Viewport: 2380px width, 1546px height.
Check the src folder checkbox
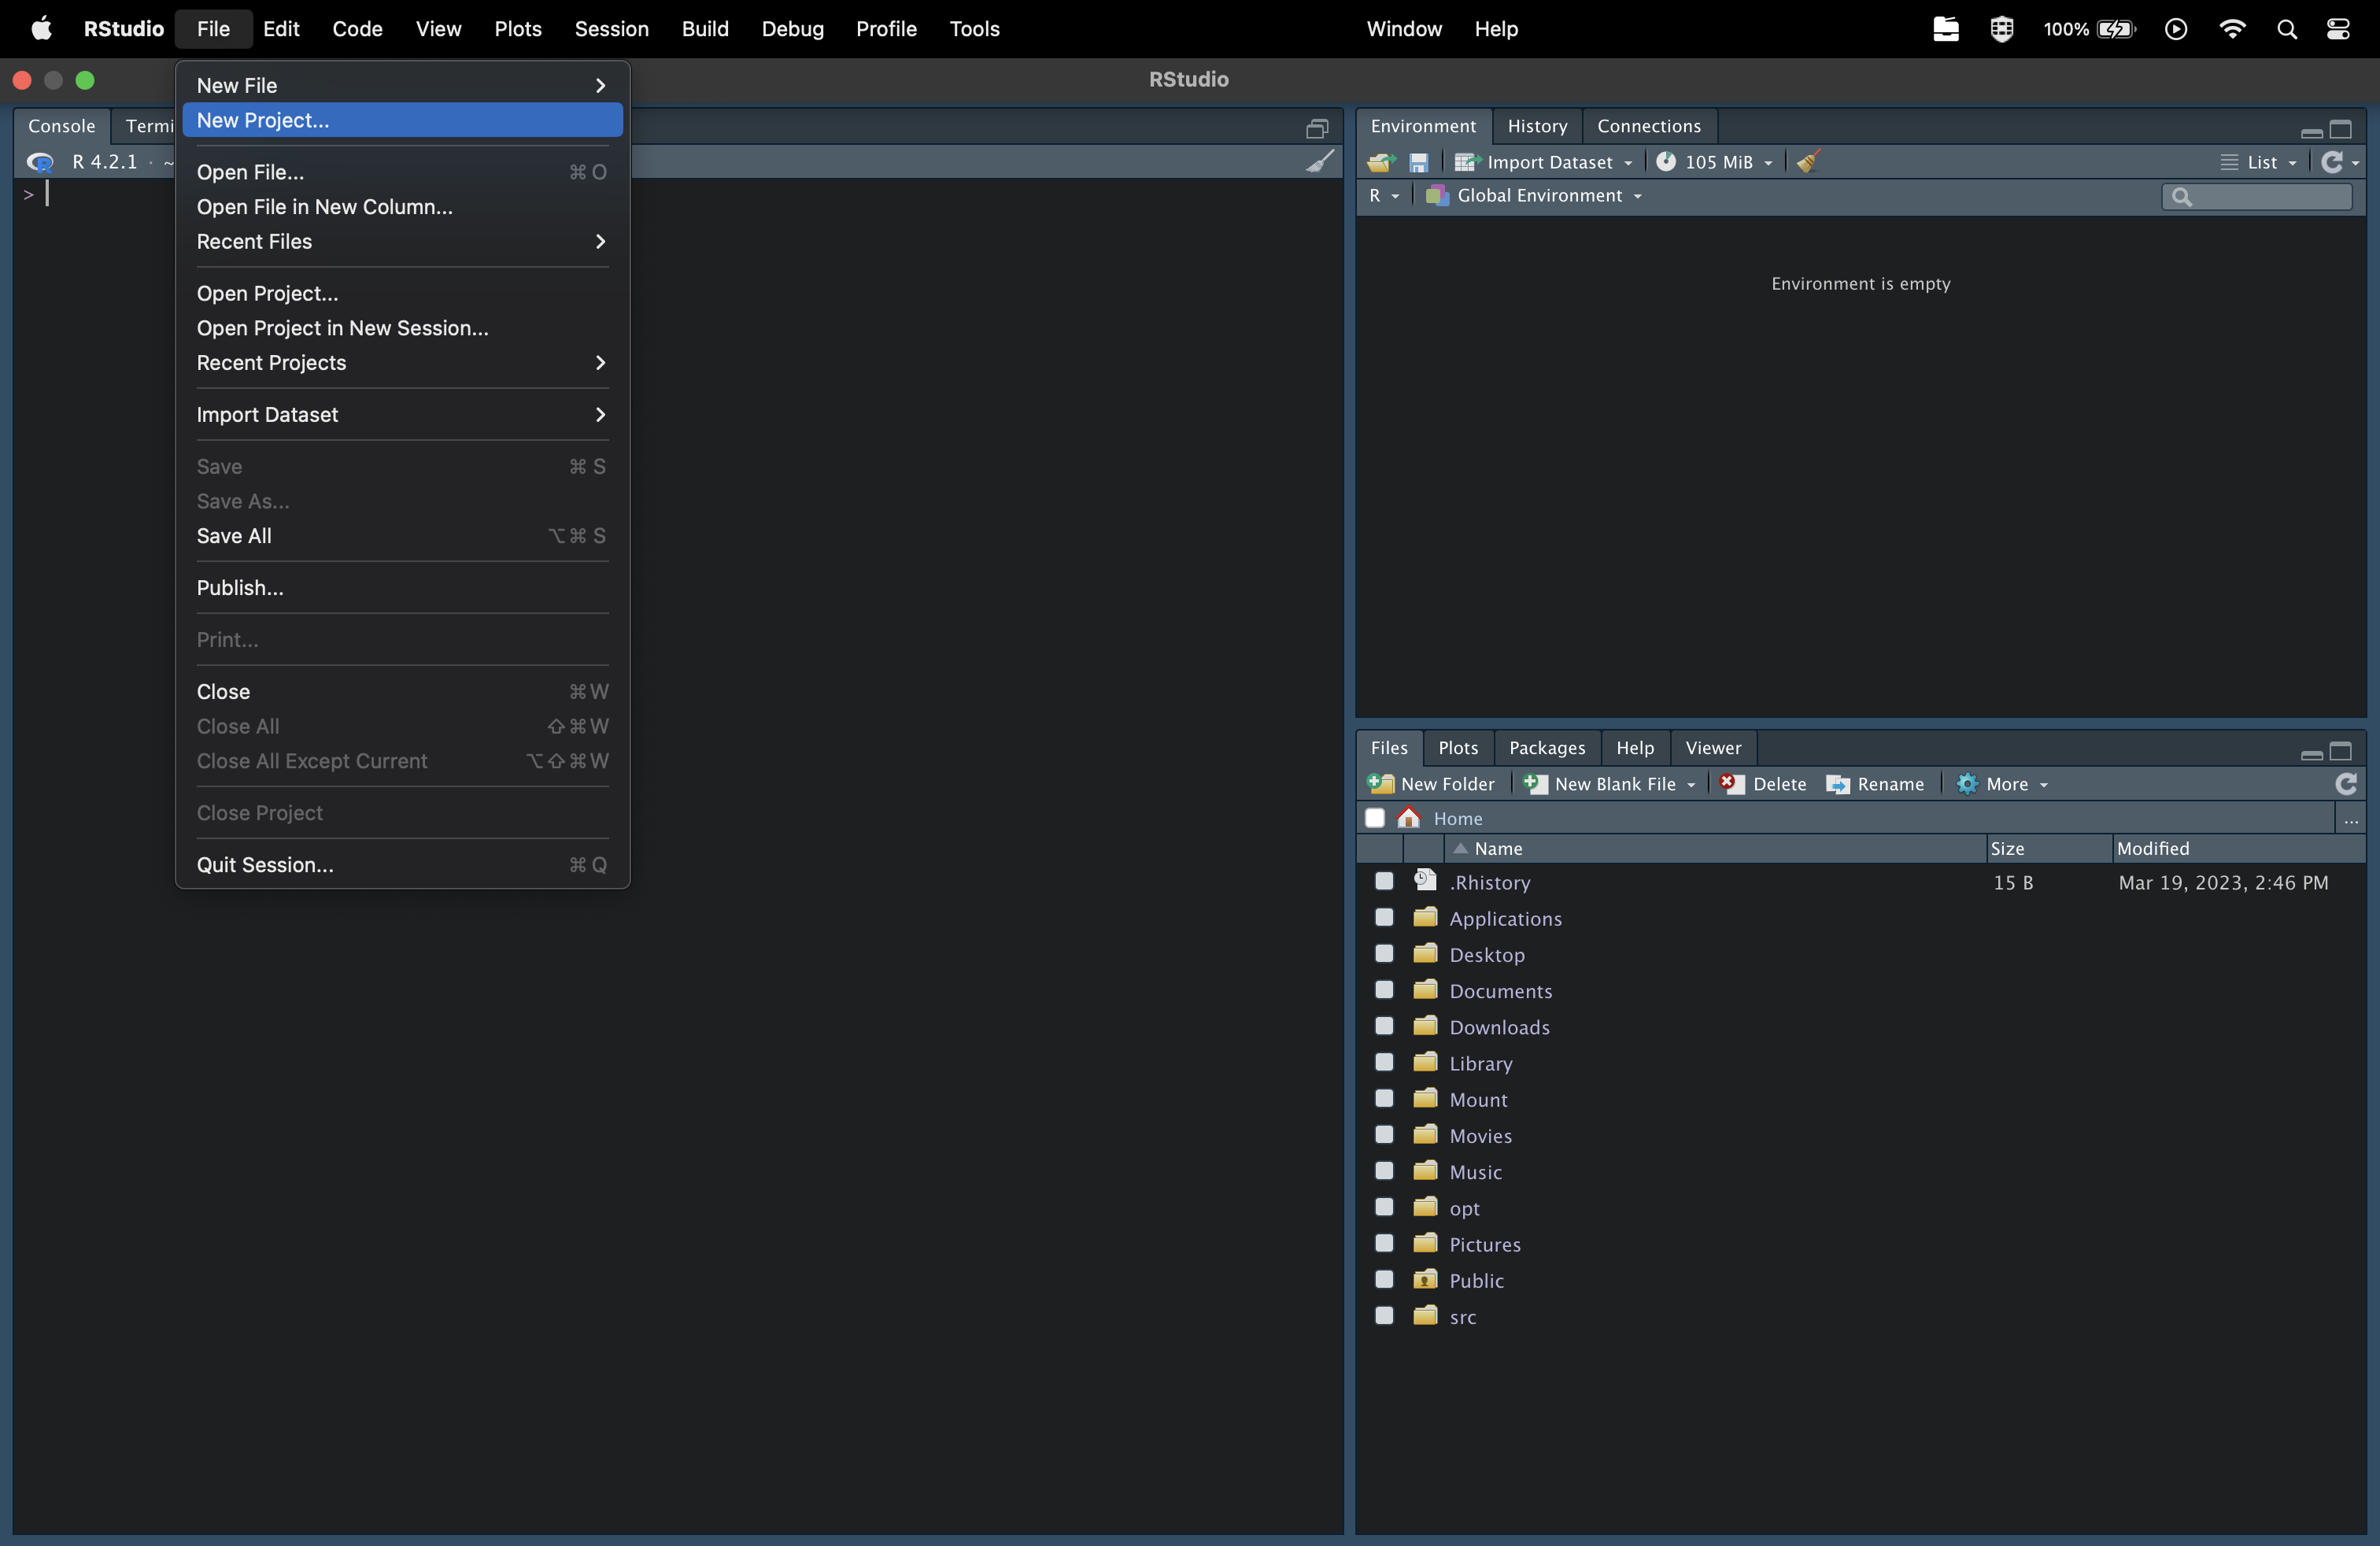1384,1315
